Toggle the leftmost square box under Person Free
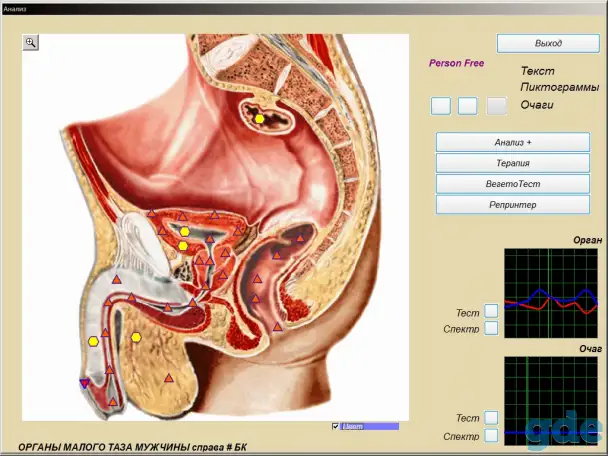 coord(441,106)
